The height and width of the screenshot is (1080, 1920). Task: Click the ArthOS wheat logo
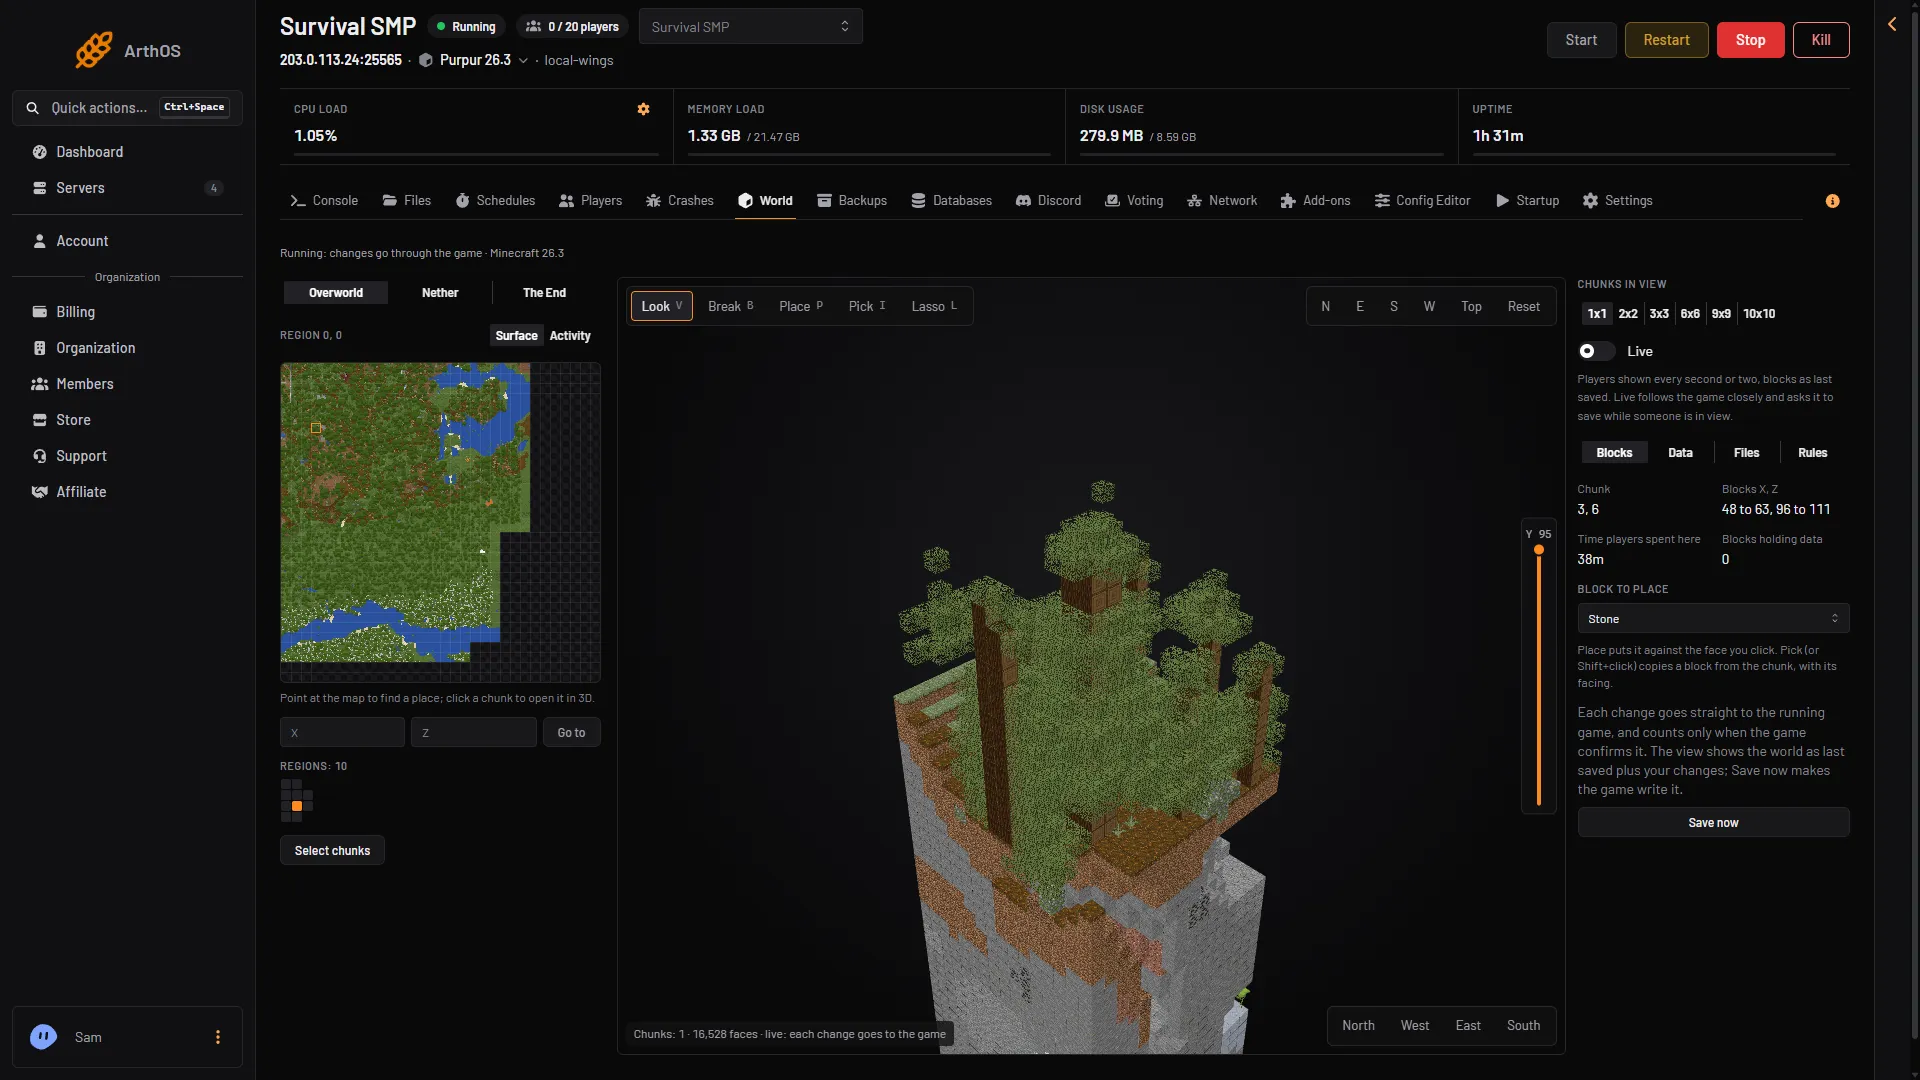click(94, 50)
